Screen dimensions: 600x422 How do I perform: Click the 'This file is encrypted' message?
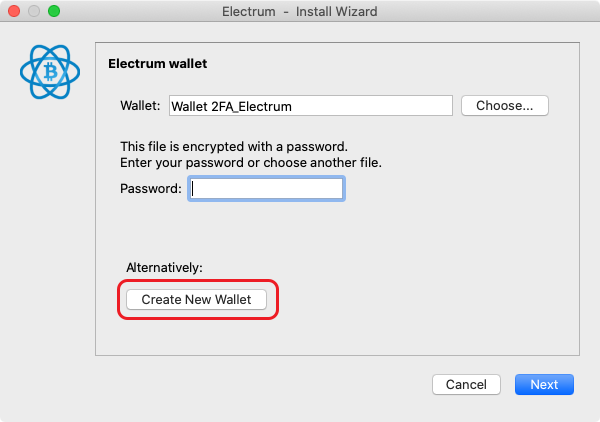(234, 147)
